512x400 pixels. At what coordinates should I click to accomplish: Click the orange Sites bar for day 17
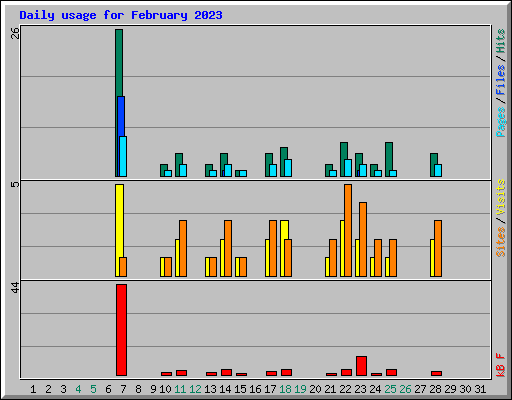(x=273, y=248)
